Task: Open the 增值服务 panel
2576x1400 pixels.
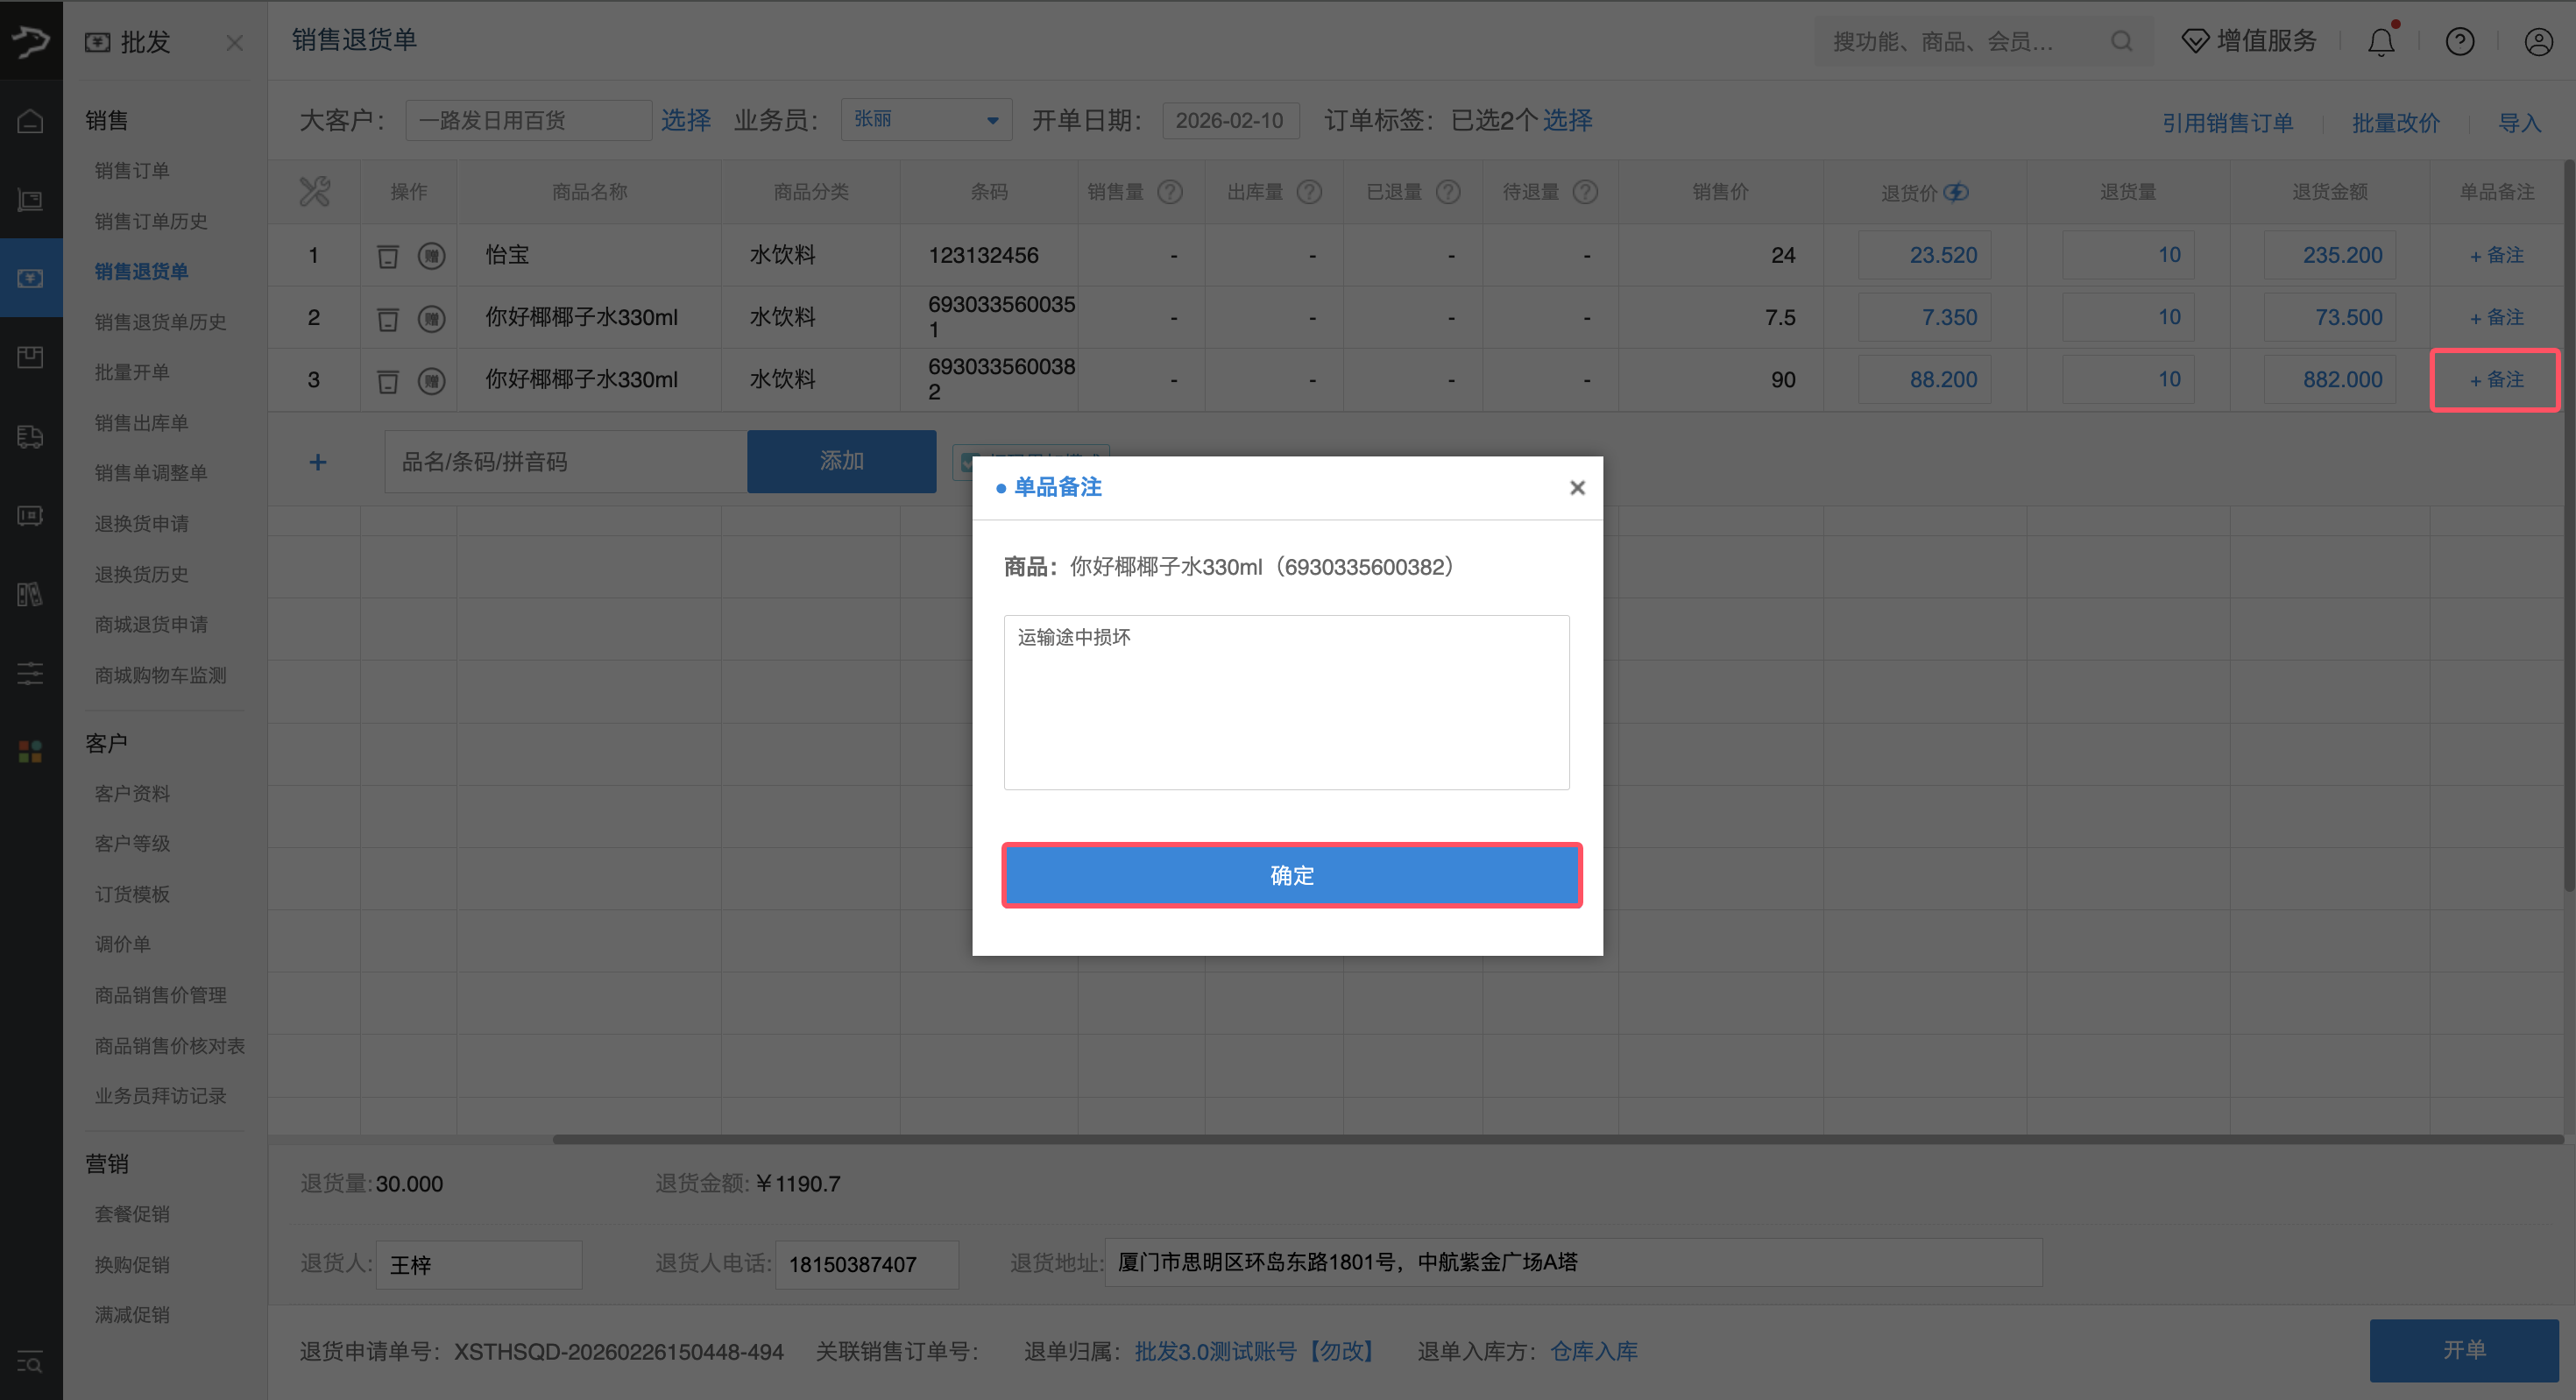Action: 2248,41
